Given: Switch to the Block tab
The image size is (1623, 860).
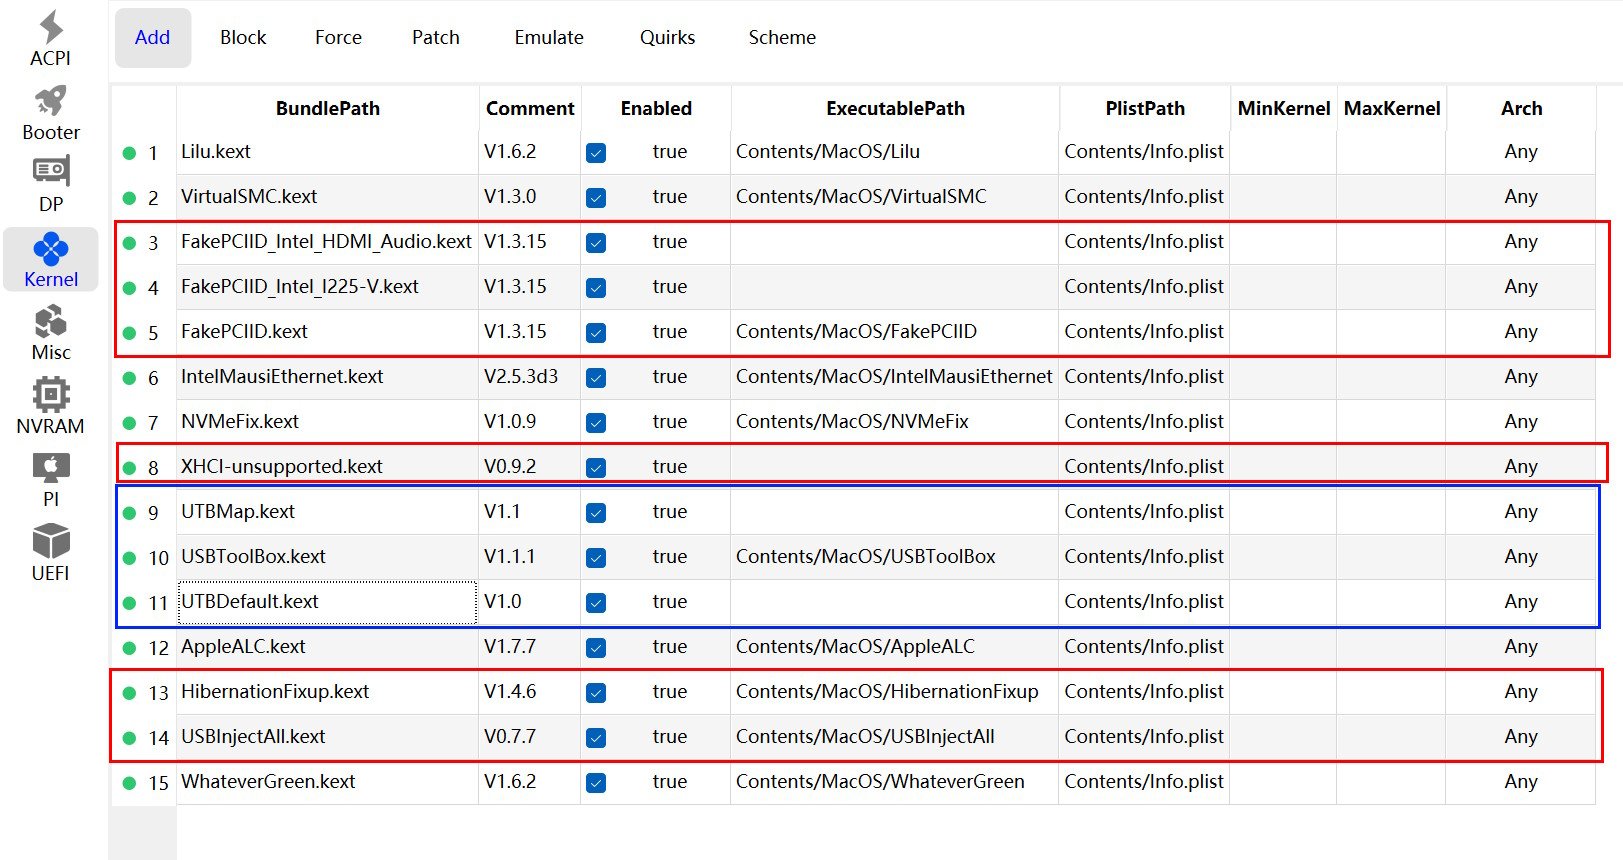Looking at the screenshot, I should click(243, 38).
